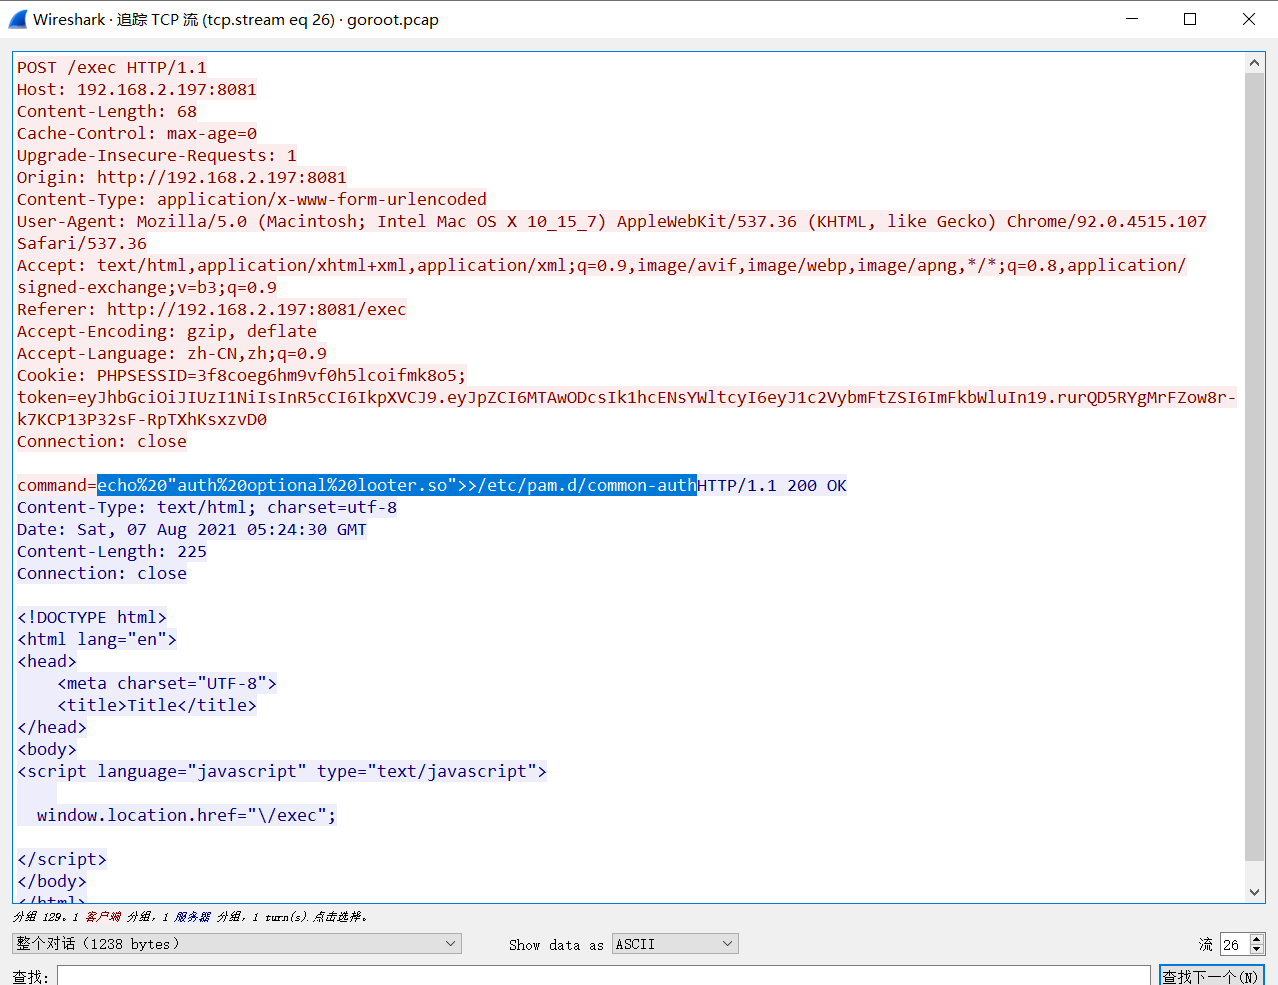Screen dimensions: 1278x985
Task: Click the 'Safari/537.36' line
Action: tap(82, 243)
